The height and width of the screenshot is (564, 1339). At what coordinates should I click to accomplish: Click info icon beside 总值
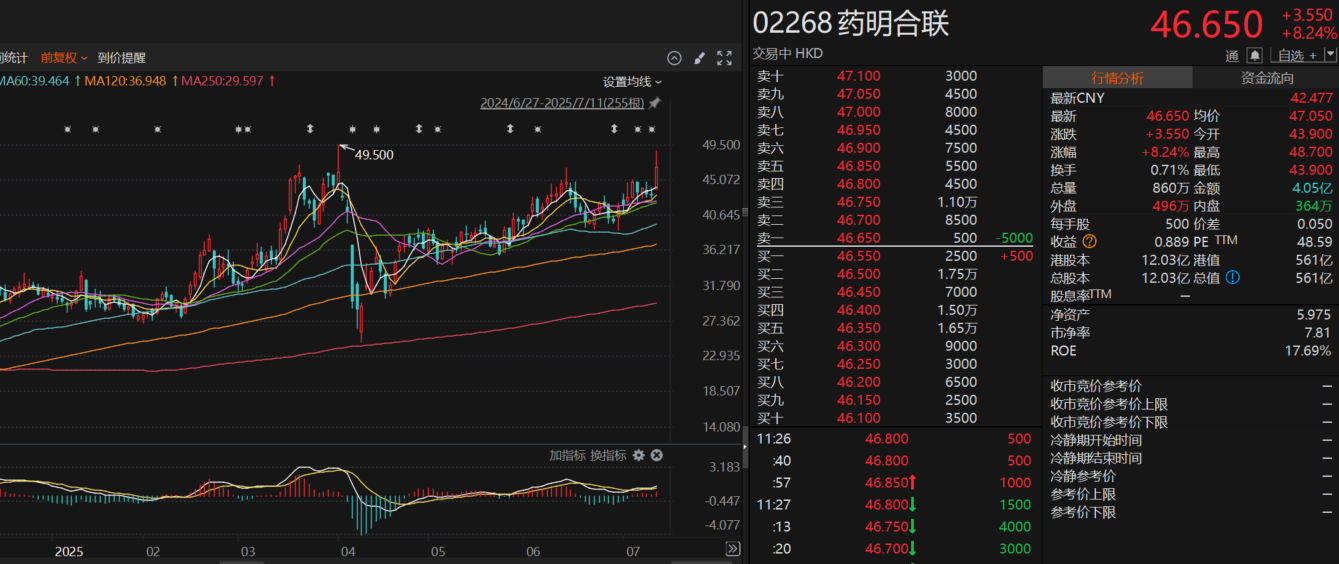coord(1232,278)
